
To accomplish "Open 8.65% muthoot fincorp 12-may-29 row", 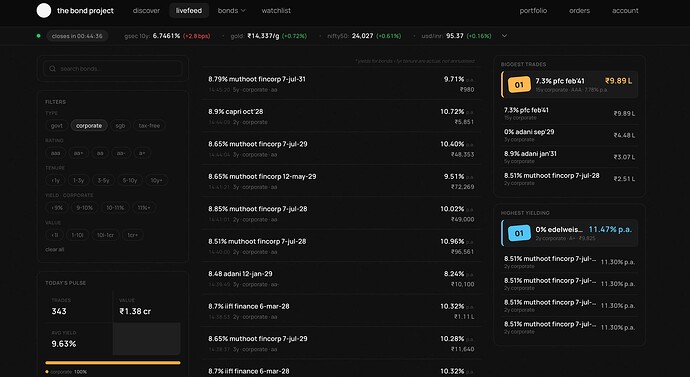I will [x=341, y=181].
